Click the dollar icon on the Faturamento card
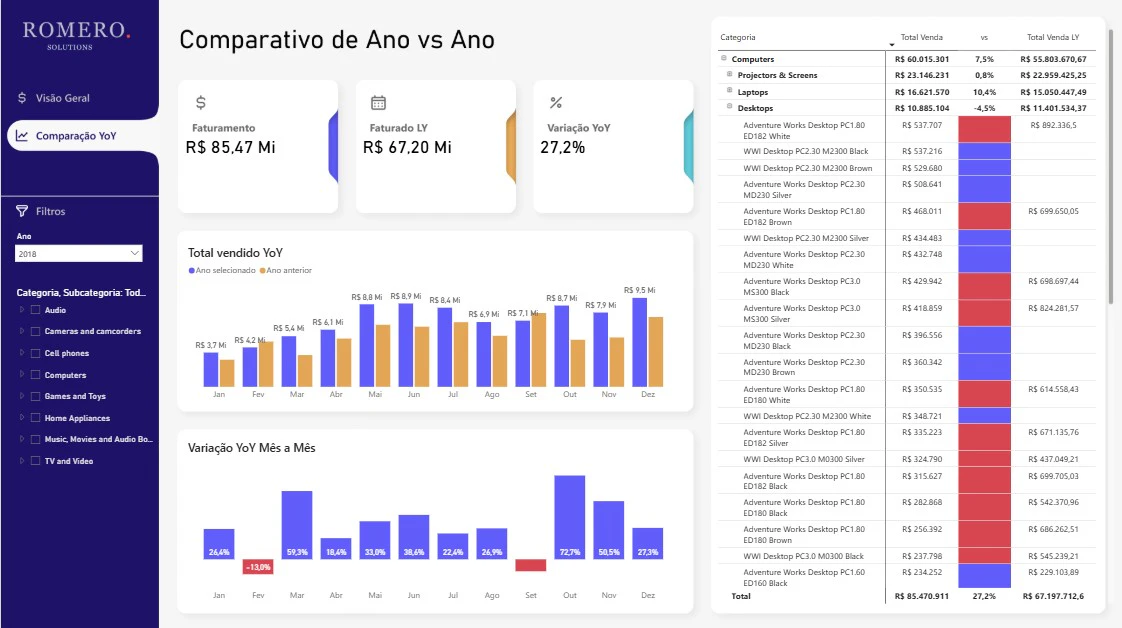Viewport: 1122px width, 628px height. 201,102
